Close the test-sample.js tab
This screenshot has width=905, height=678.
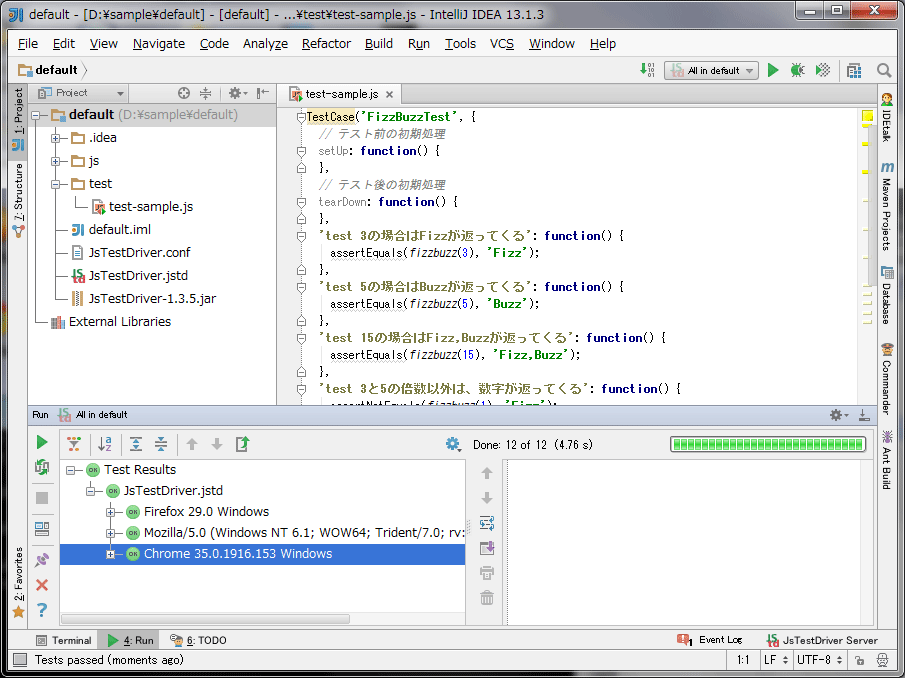tap(390, 94)
